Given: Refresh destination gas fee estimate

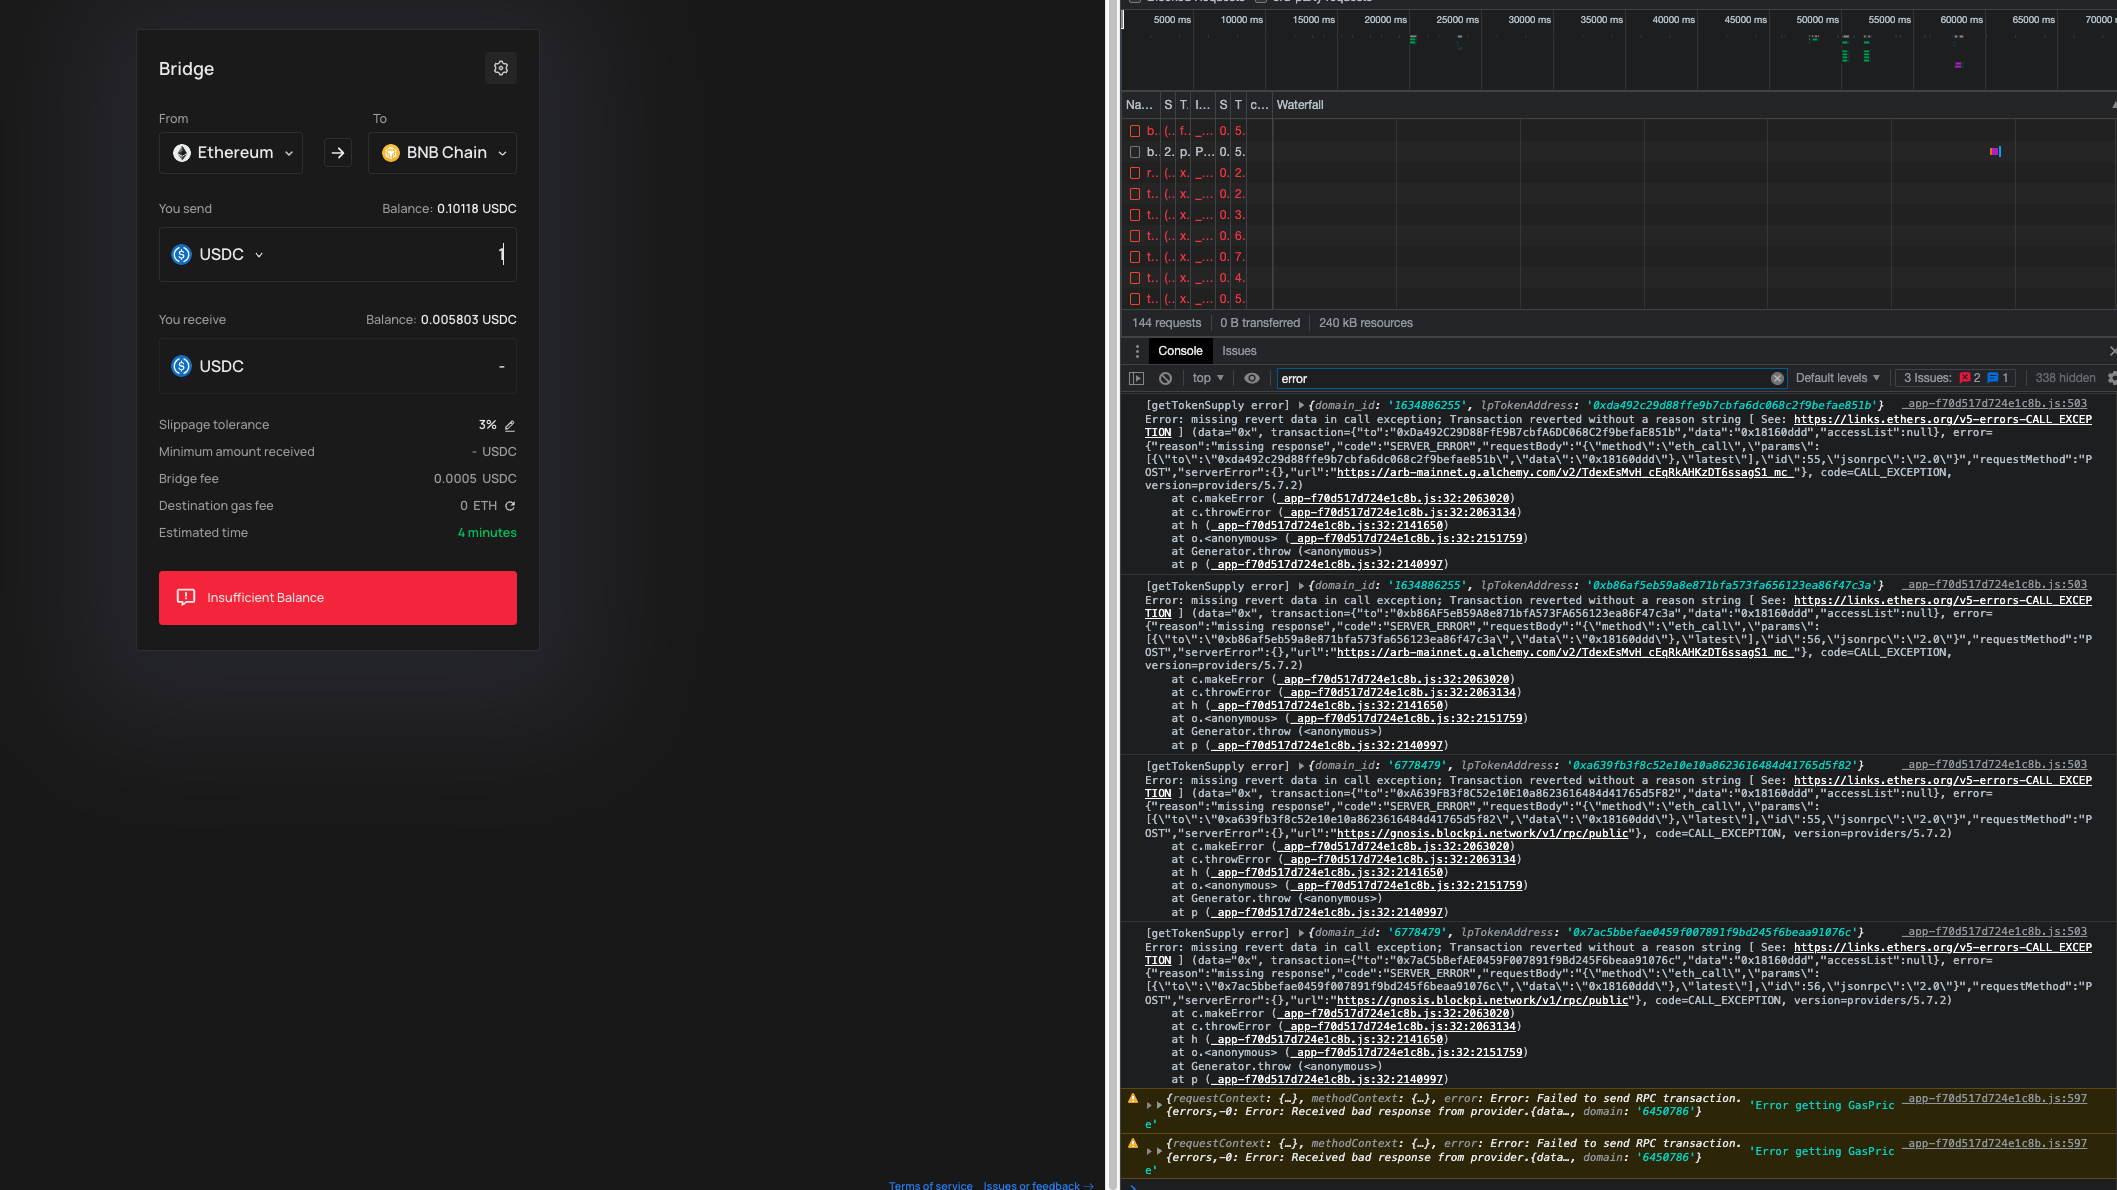Looking at the screenshot, I should click(510, 506).
